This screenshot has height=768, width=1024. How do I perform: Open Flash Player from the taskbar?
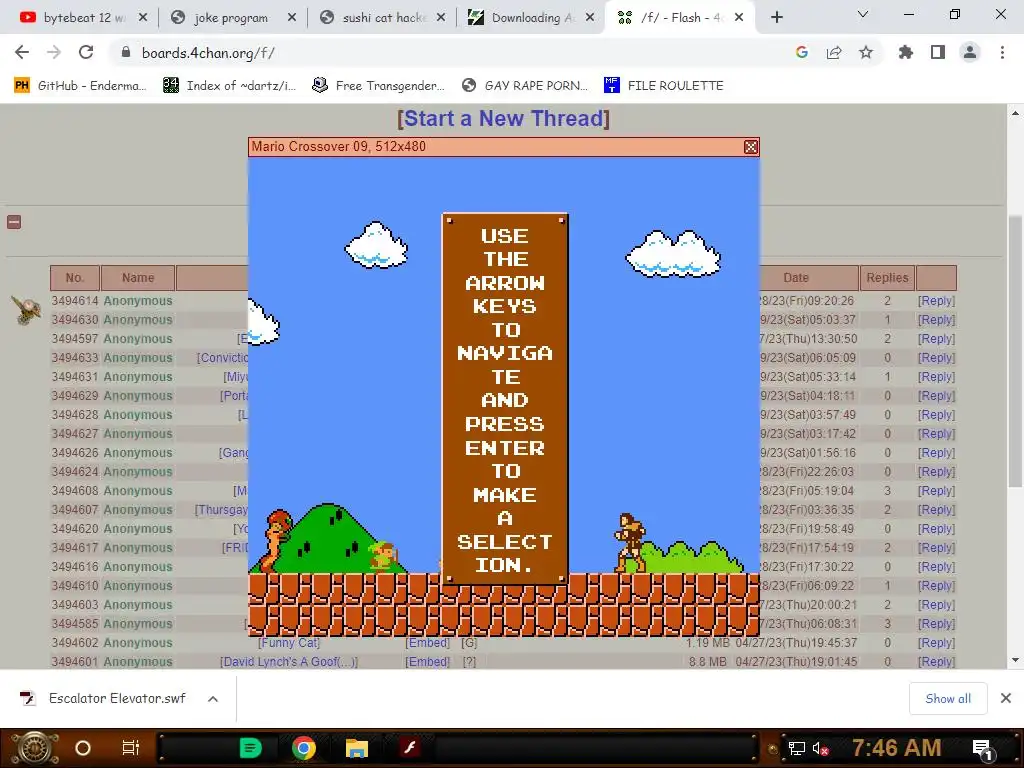tap(409, 748)
